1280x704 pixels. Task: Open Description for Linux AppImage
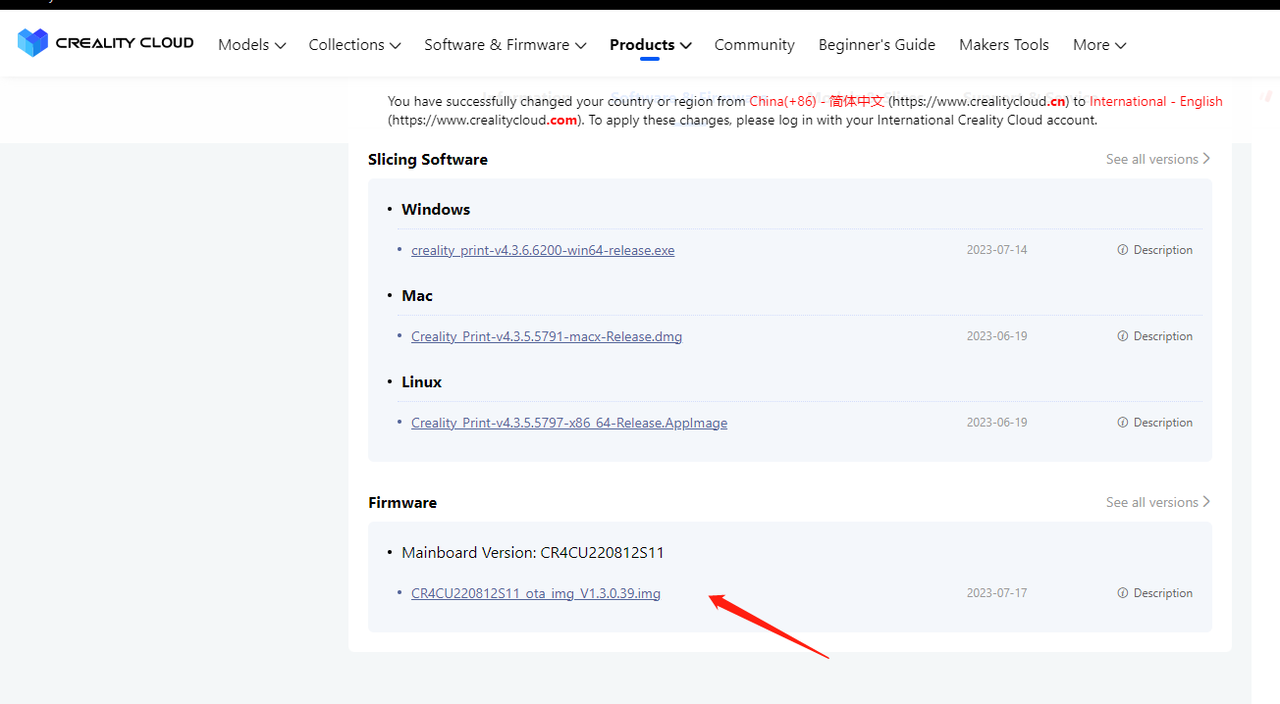[x=1155, y=423]
